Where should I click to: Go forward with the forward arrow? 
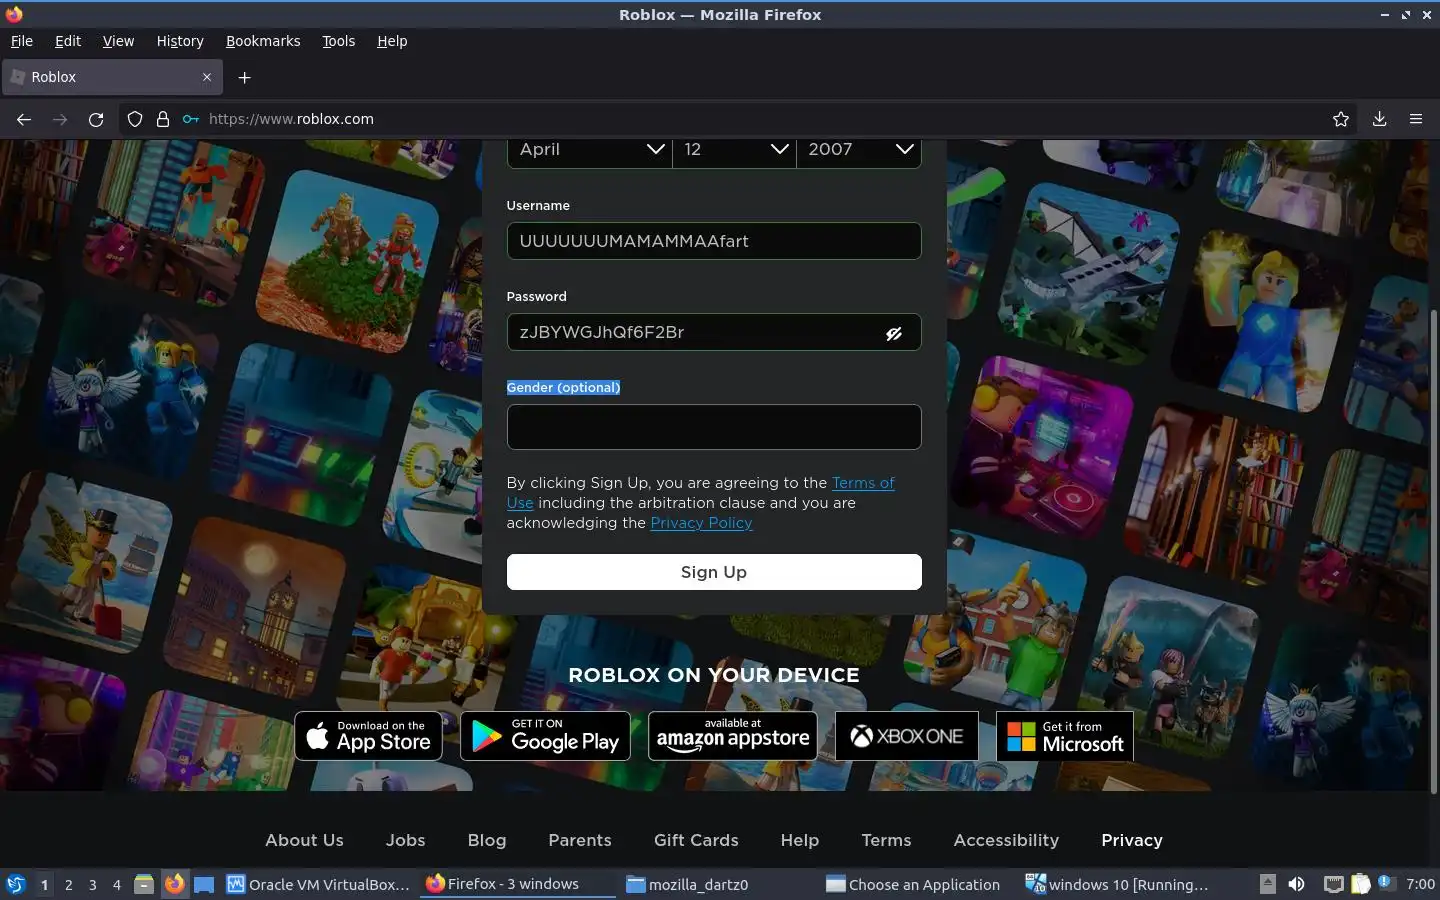60,119
